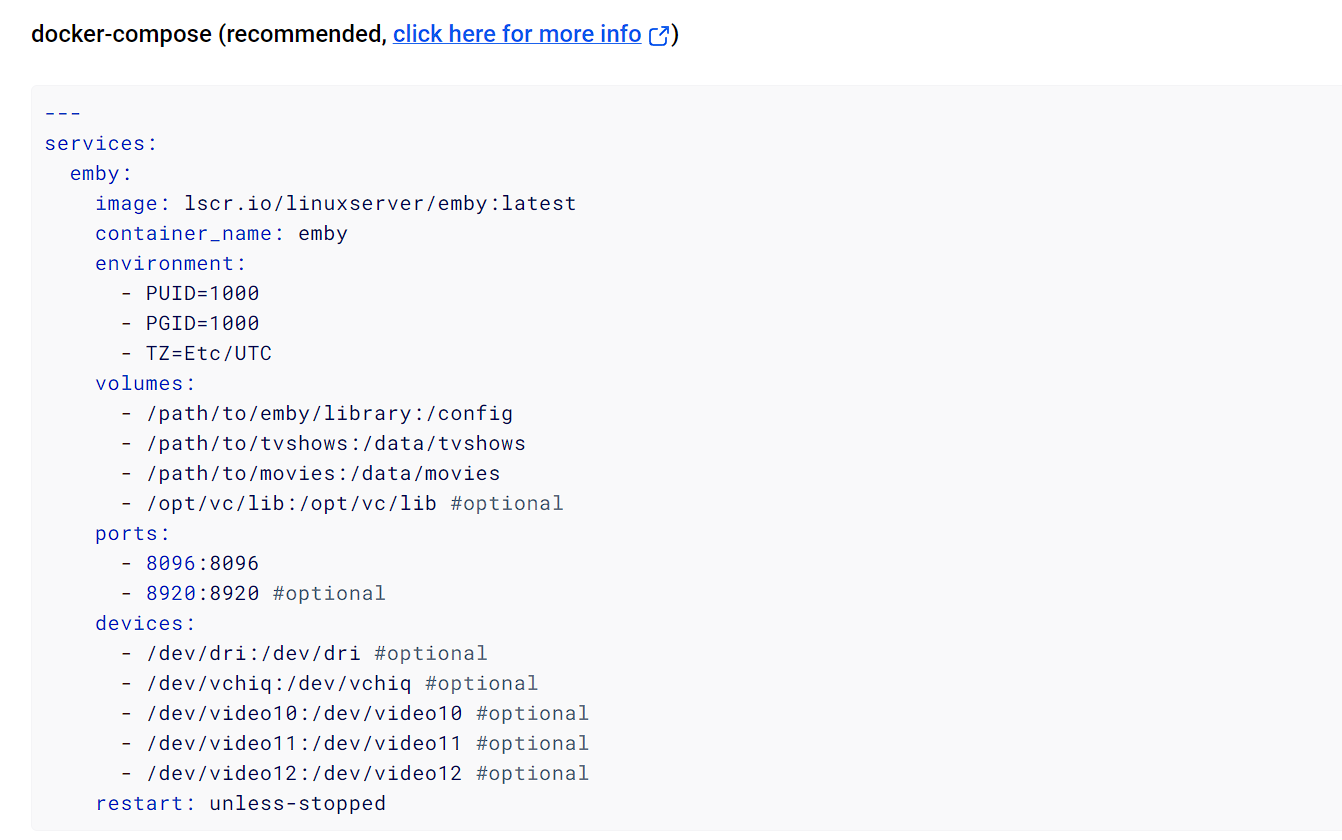
Task: Click the "docker-compose" heading text
Action: point(121,34)
